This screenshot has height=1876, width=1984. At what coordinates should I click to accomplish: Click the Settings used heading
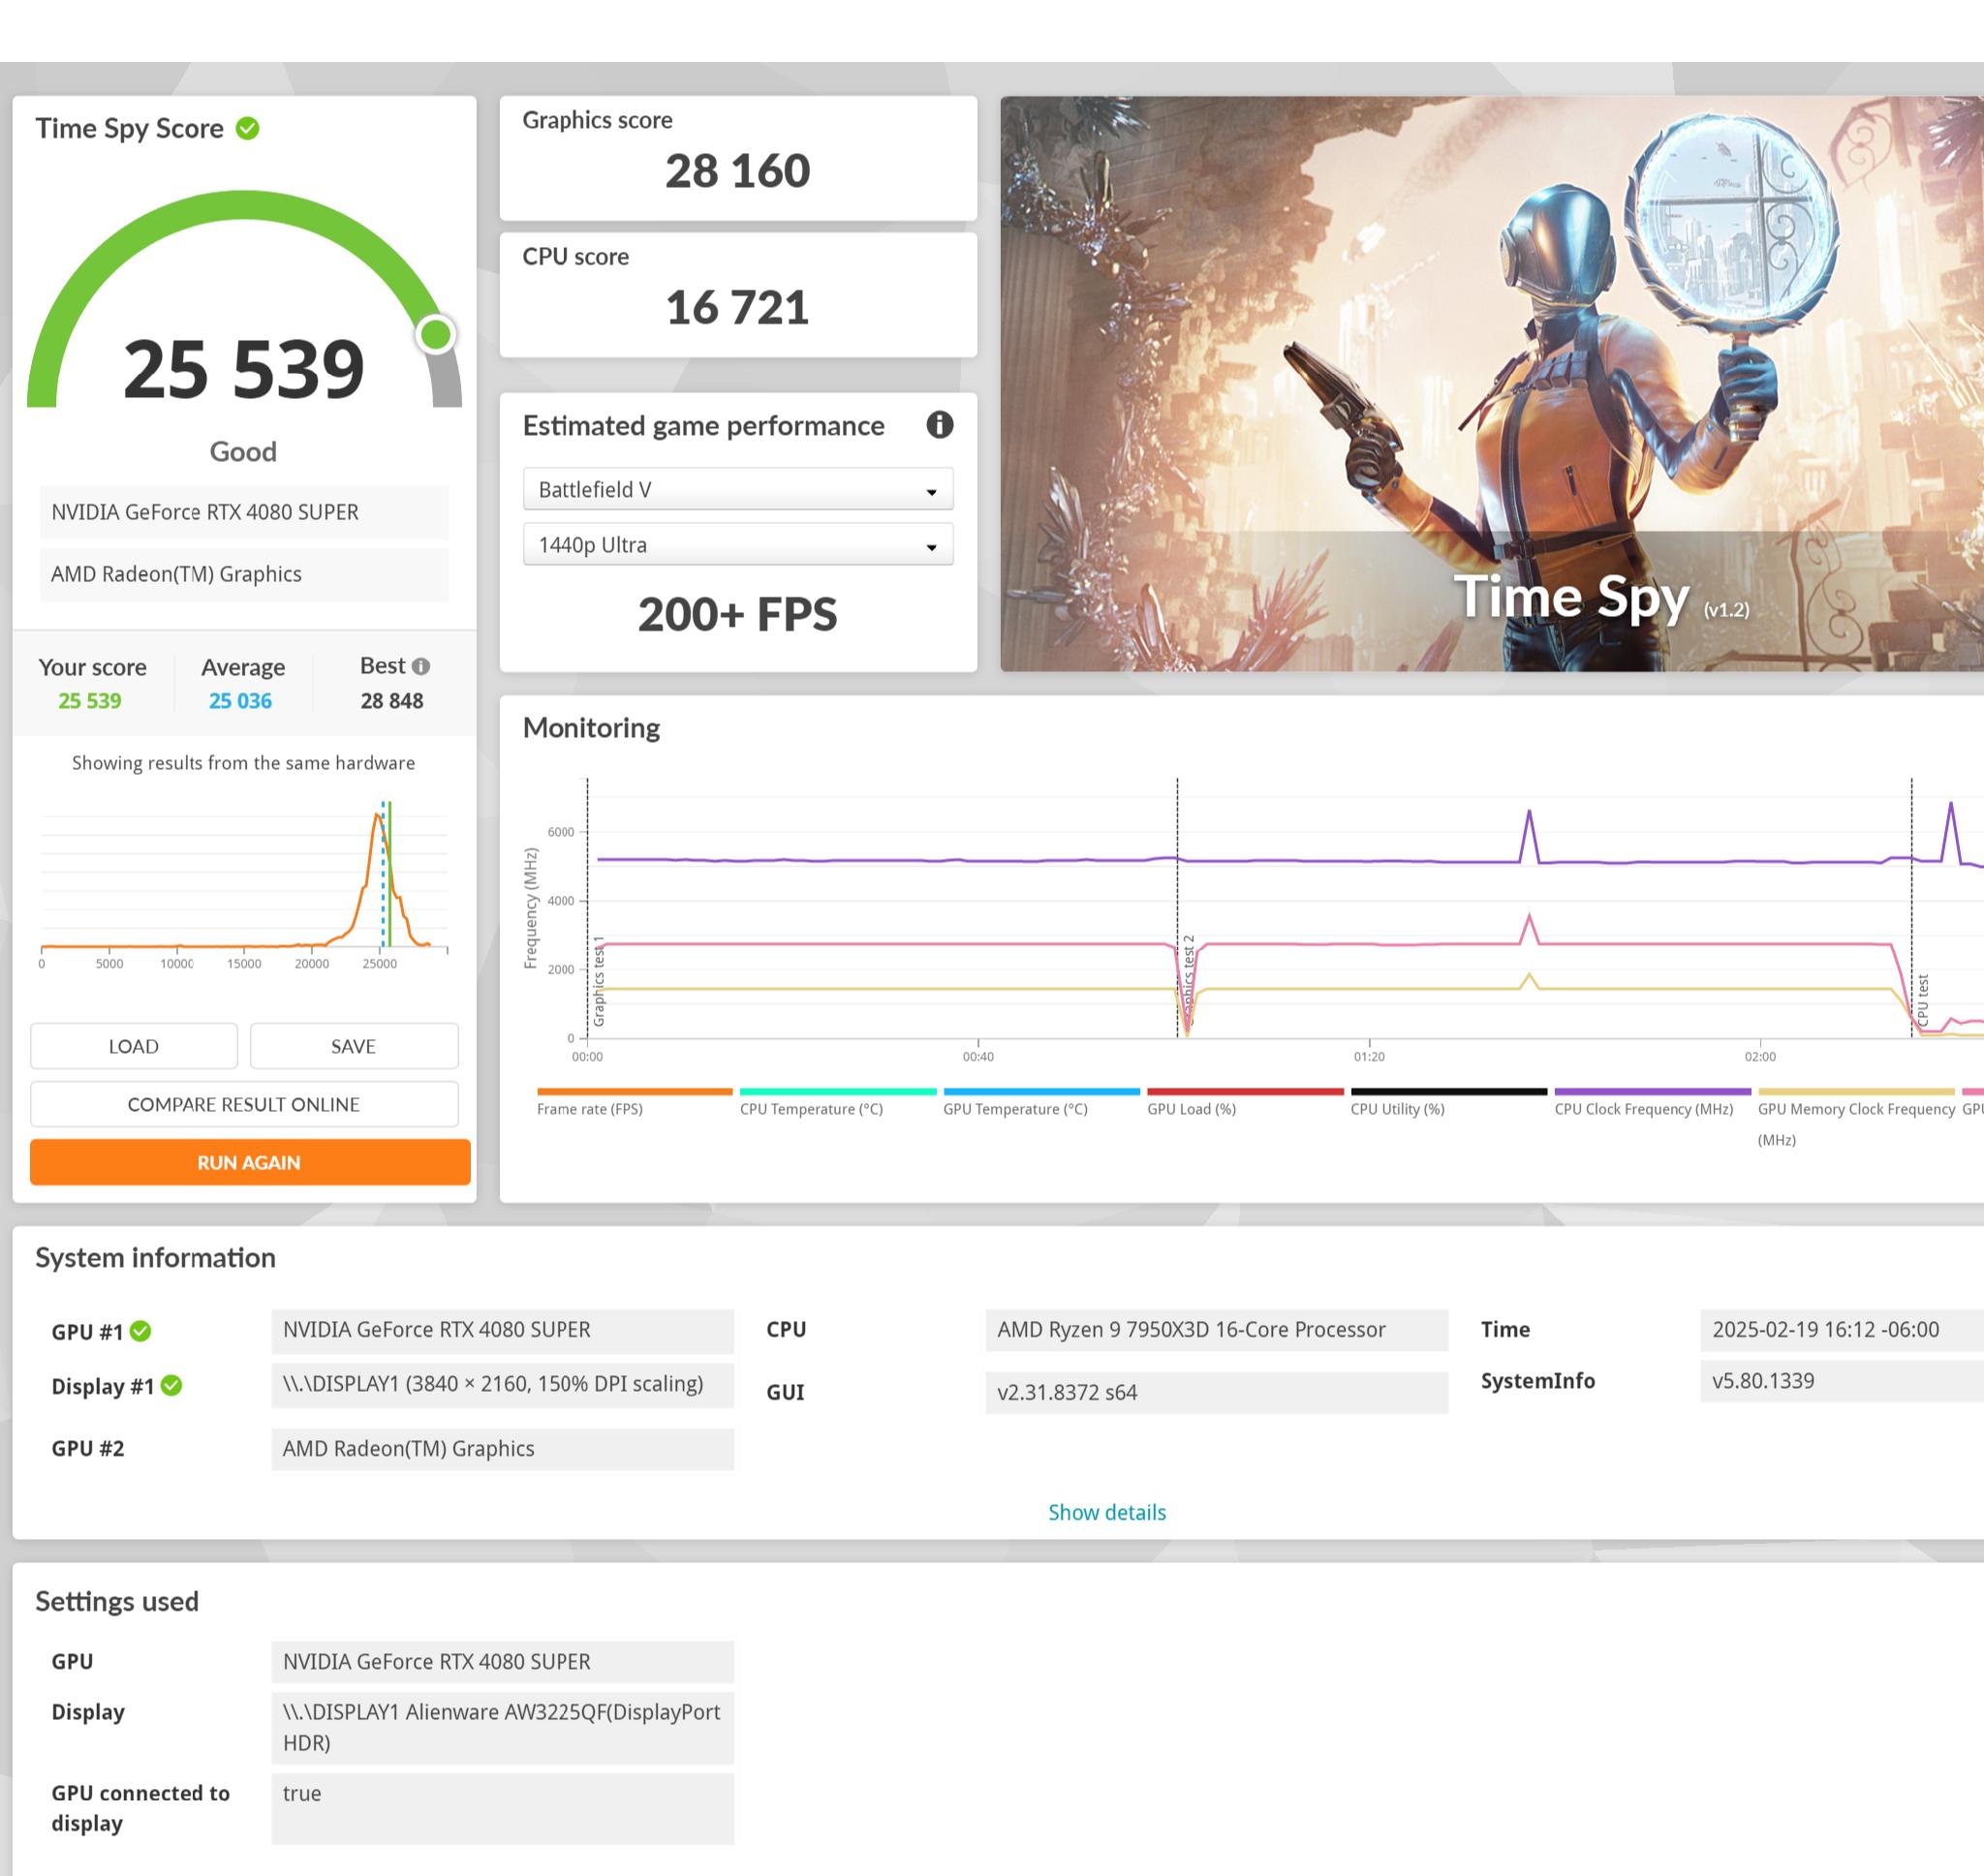[x=118, y=1602]
